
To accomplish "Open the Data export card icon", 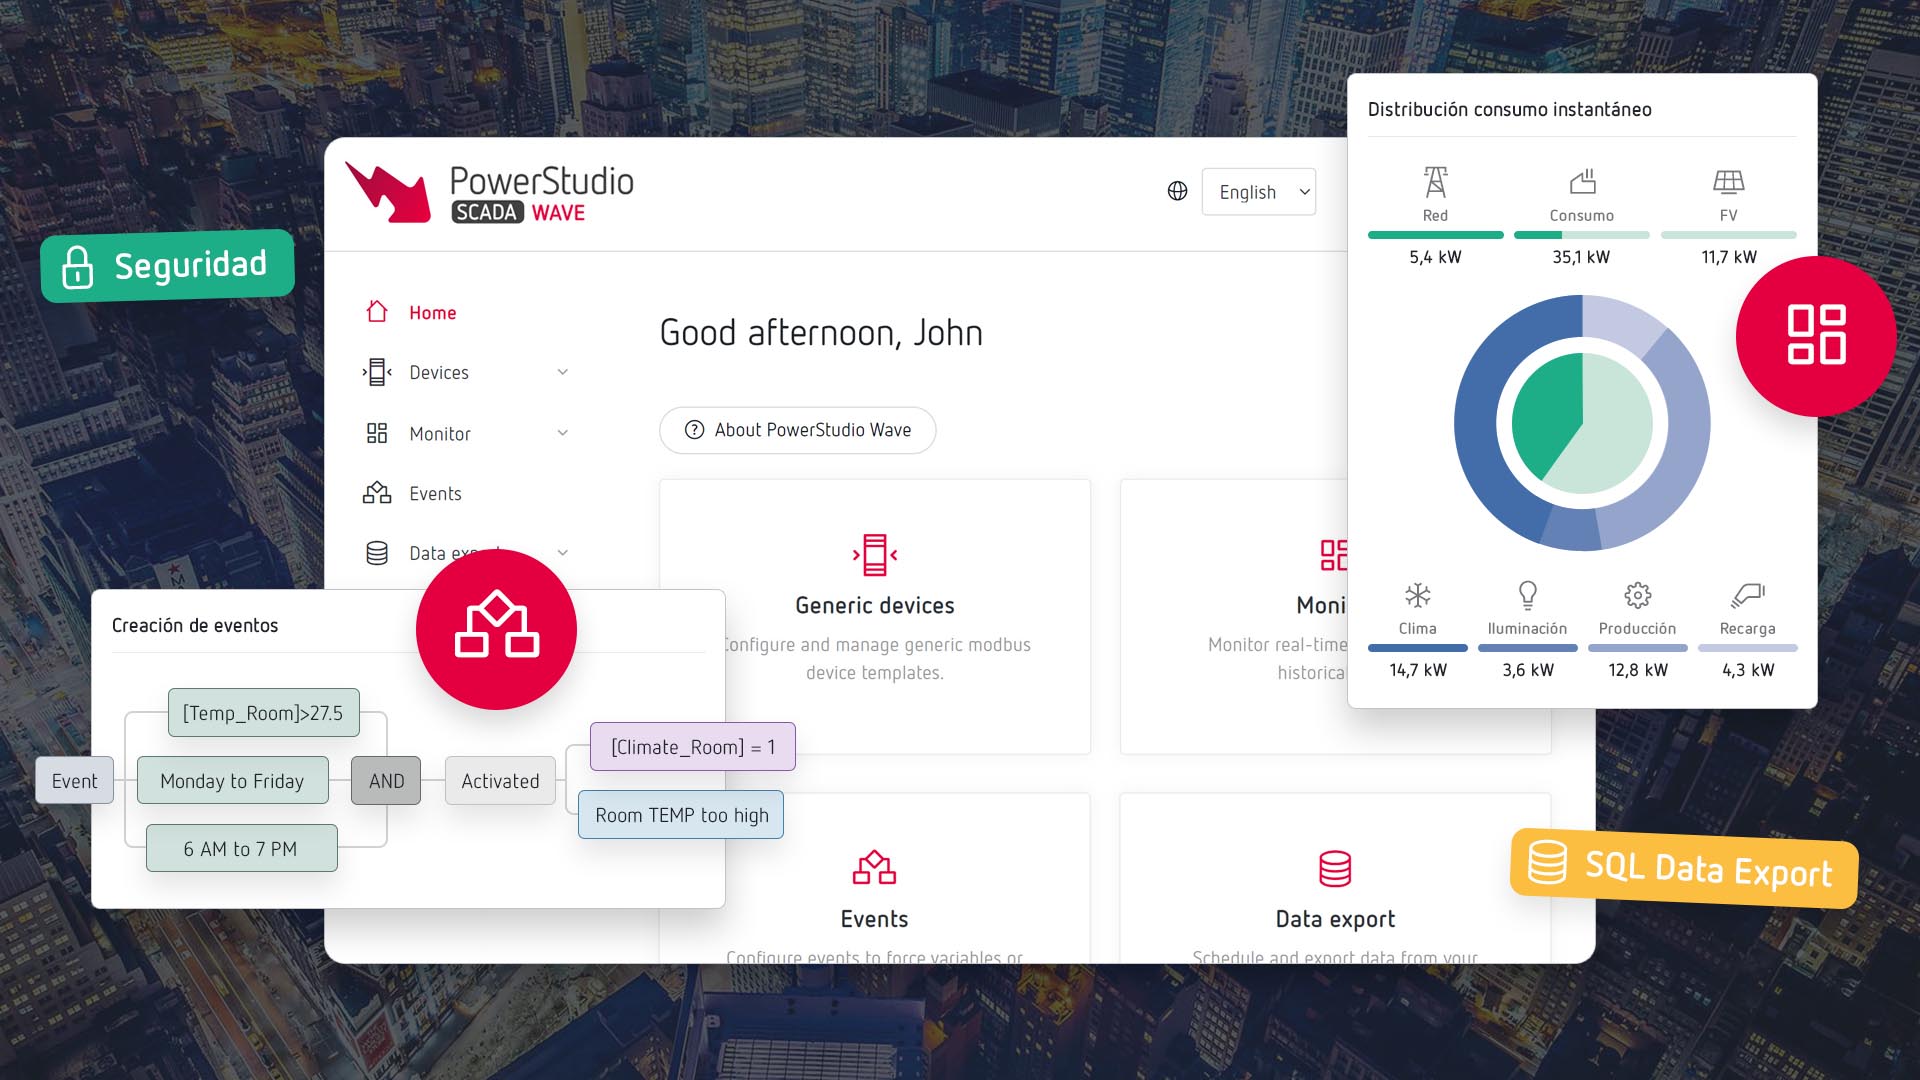I will pyautogui.click(x=1334, y=868).
